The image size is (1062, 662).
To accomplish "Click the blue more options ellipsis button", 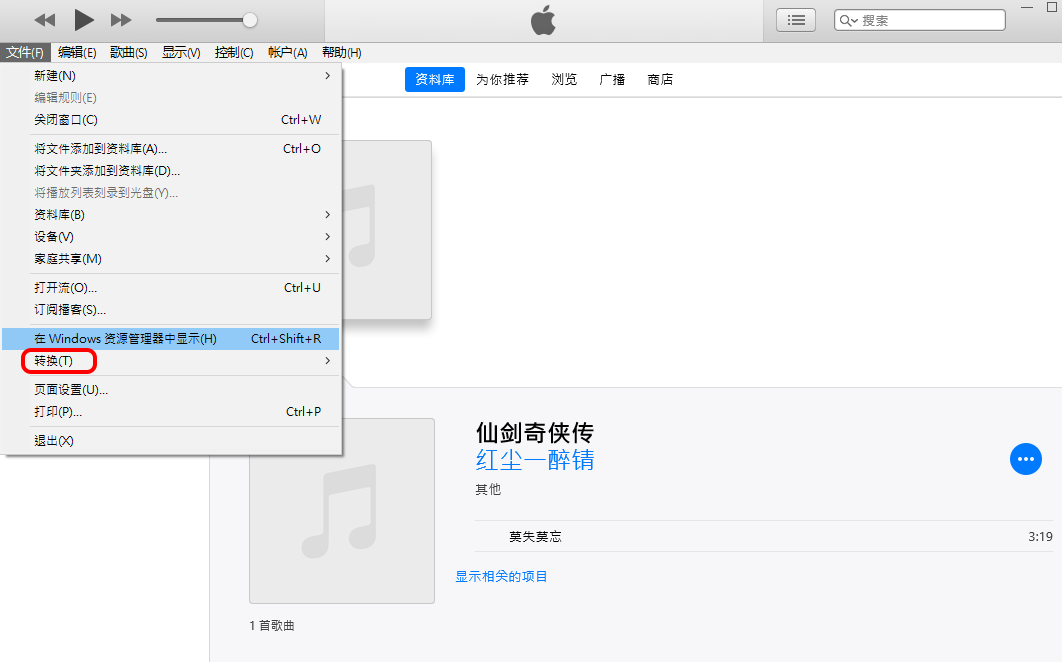I will click(1025, 459).
